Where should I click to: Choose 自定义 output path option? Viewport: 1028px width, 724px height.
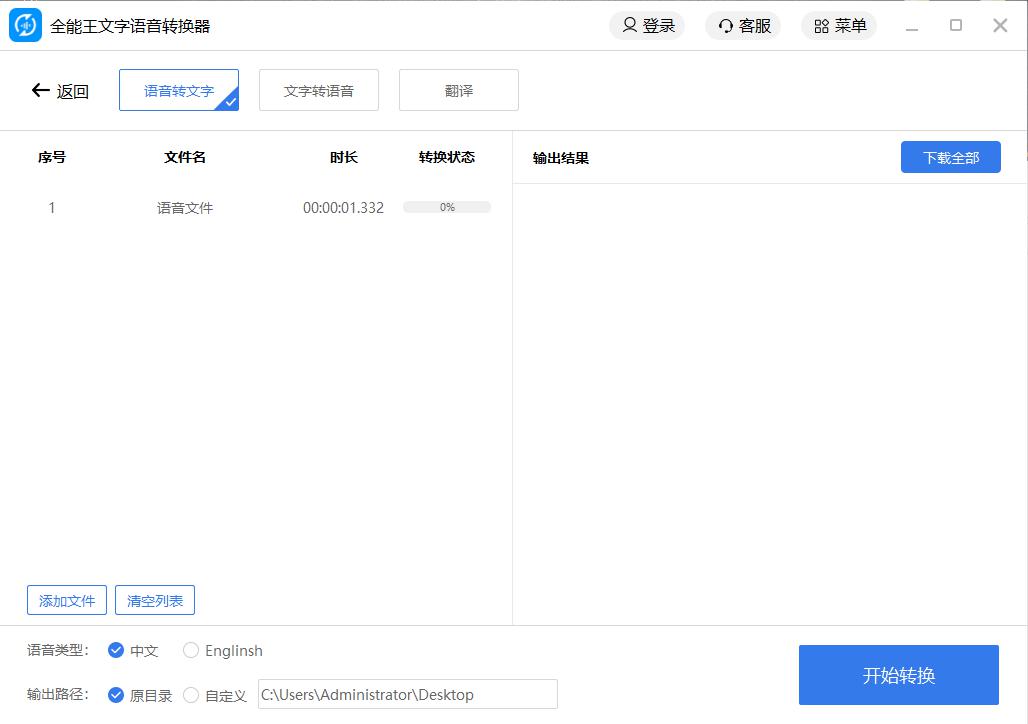(191, 695)
